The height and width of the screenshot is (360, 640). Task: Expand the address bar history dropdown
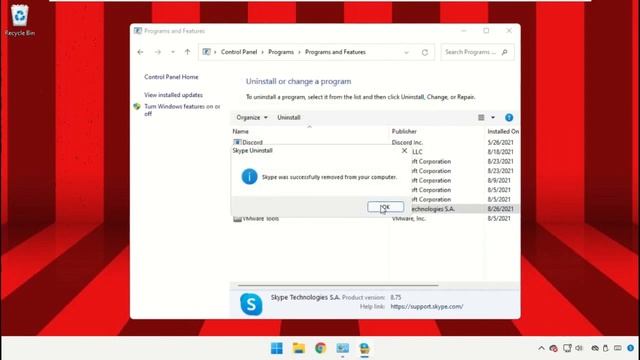point(406,53)
